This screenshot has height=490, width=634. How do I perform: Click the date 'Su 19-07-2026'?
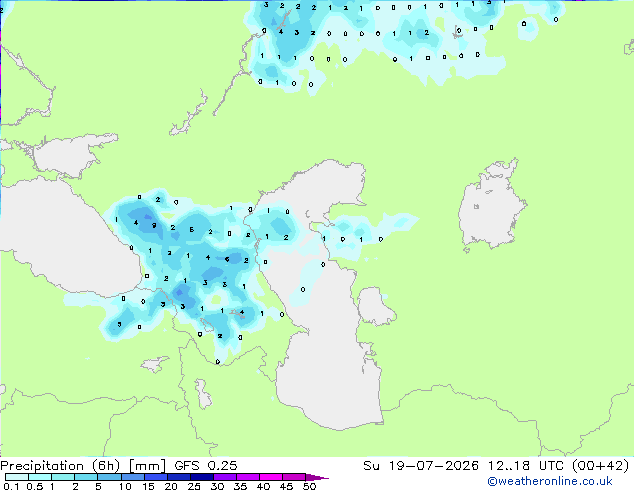tap(421, 466)
